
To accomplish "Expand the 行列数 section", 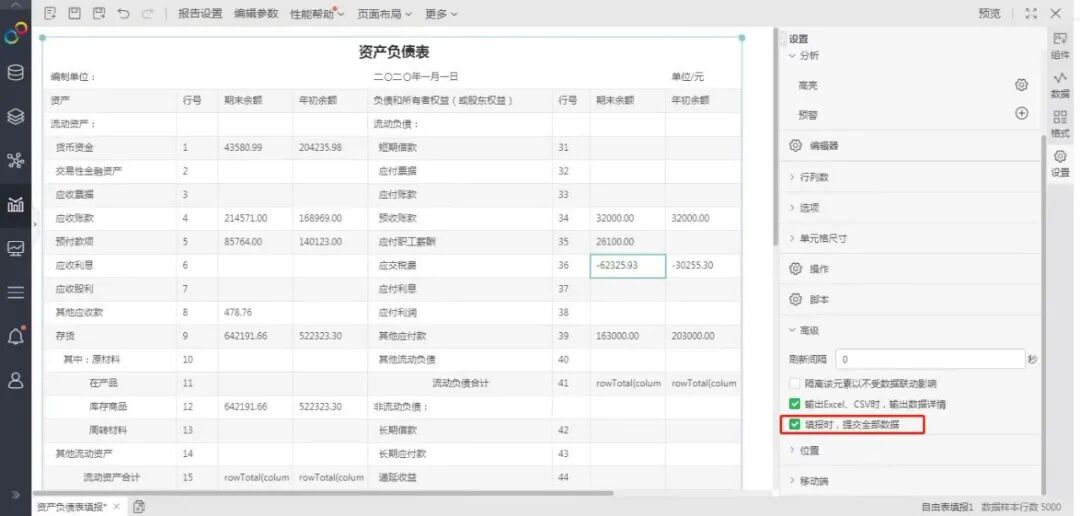I will 809,177.
